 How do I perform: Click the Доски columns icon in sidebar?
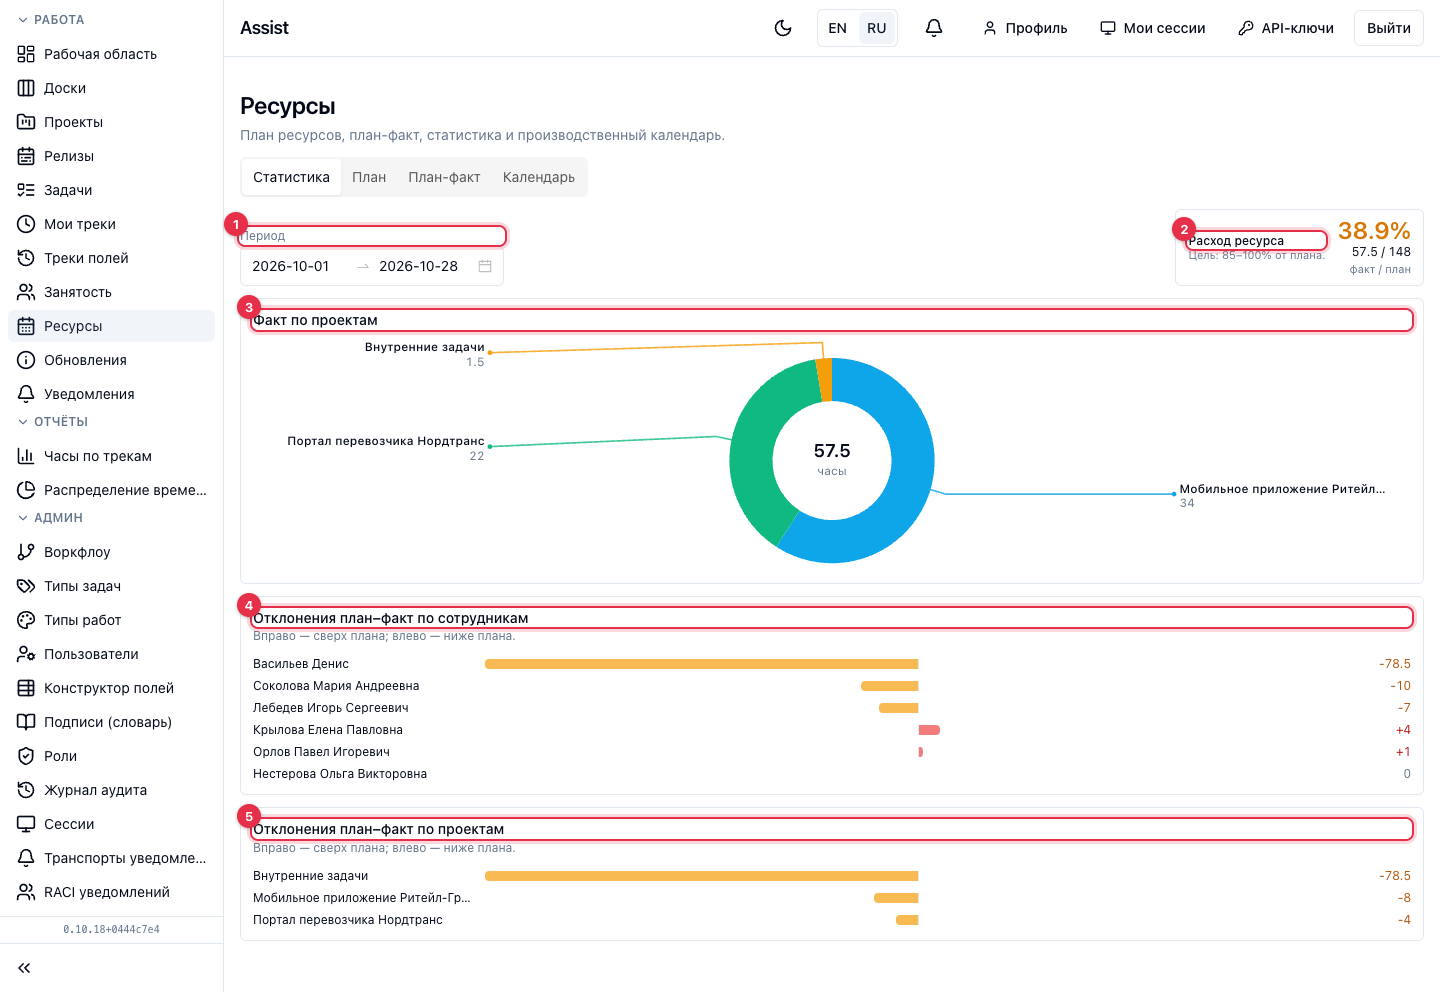click(x=26, y=88)
